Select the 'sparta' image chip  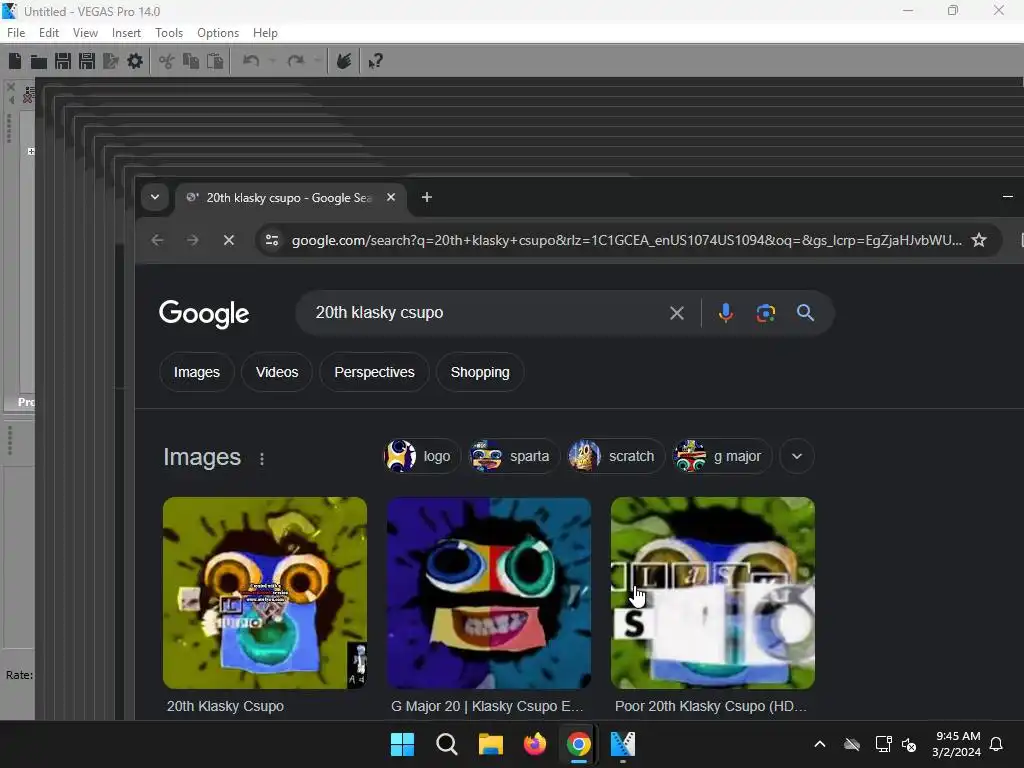(x=514, y=456)
